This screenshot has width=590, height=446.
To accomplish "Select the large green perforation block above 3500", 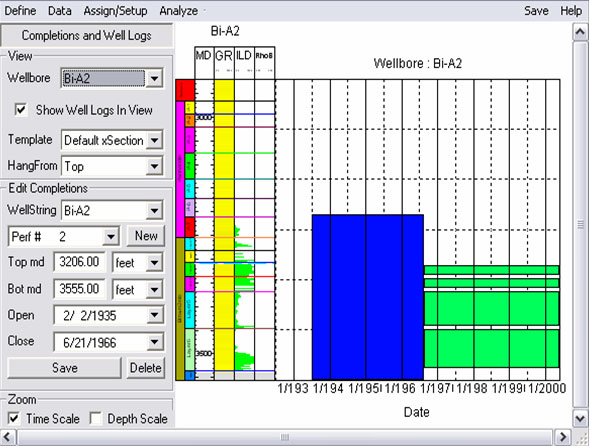I will [x=491, y=308].
